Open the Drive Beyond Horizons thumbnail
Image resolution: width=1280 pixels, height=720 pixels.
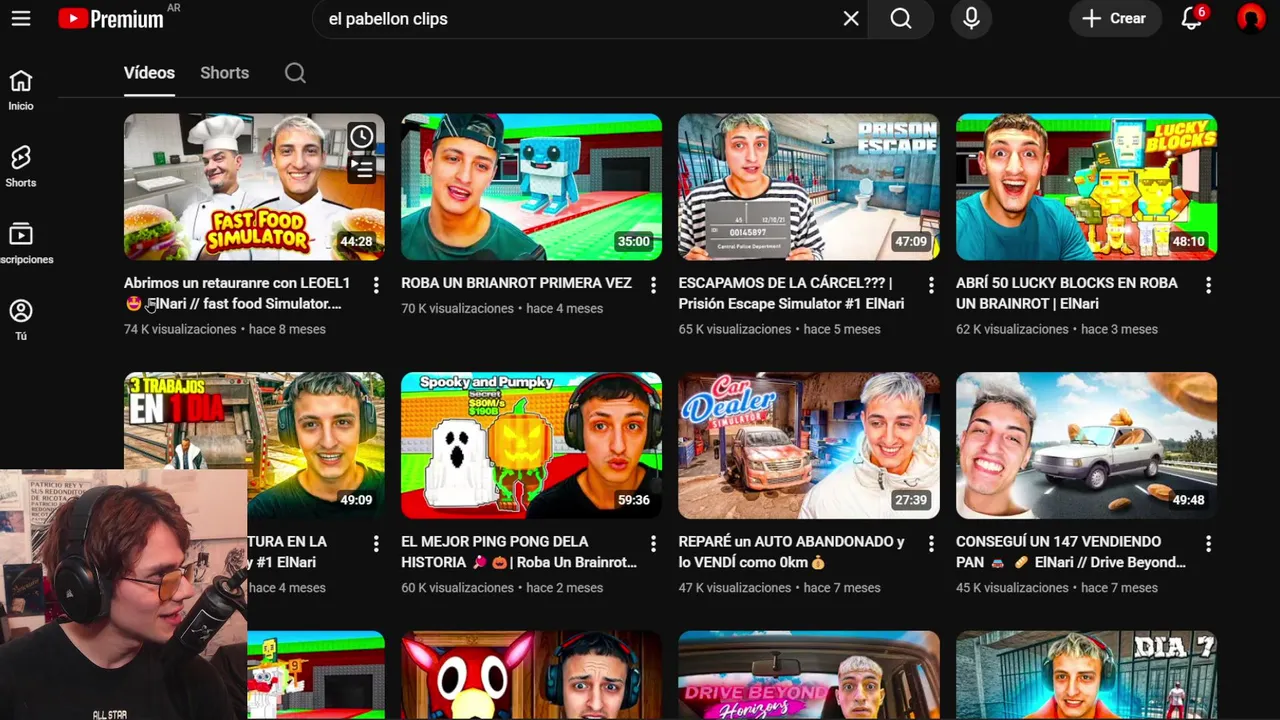809,675
